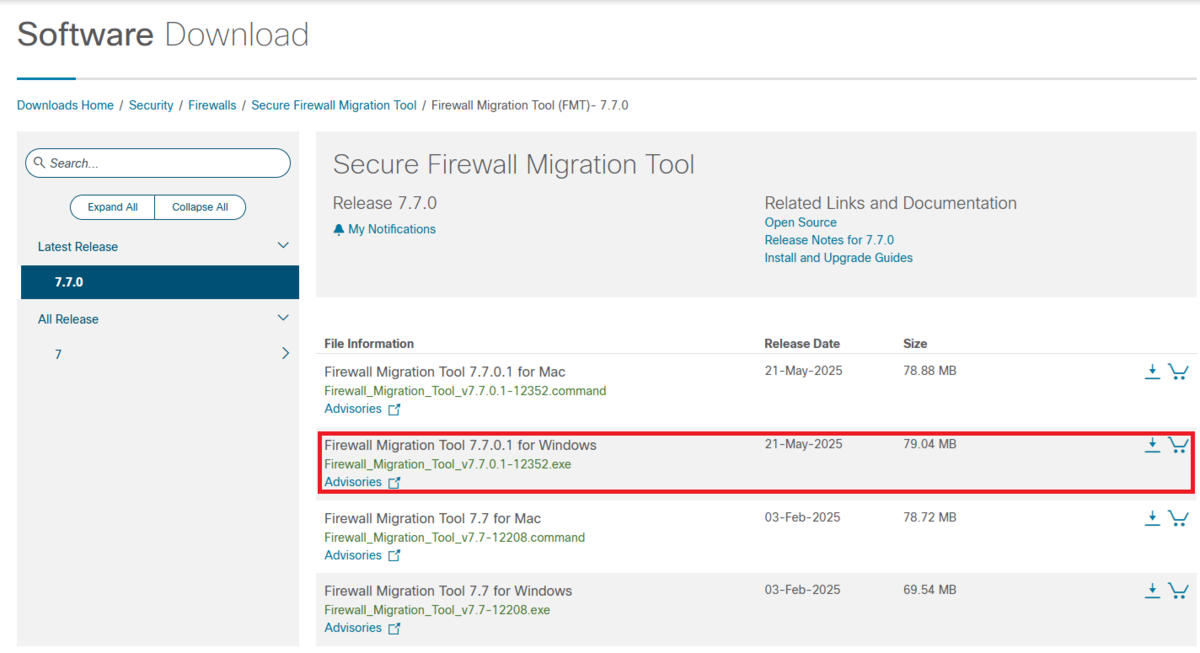Open Advisories external link icon for 7.7.0.1 Windows

[394, 482]
